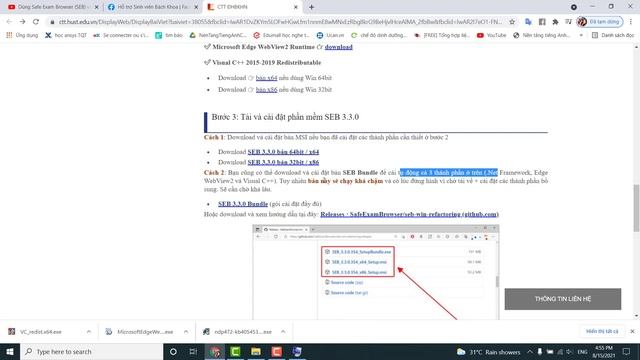Close the Facebook Bách Khoa tab

tap(196, 7)
